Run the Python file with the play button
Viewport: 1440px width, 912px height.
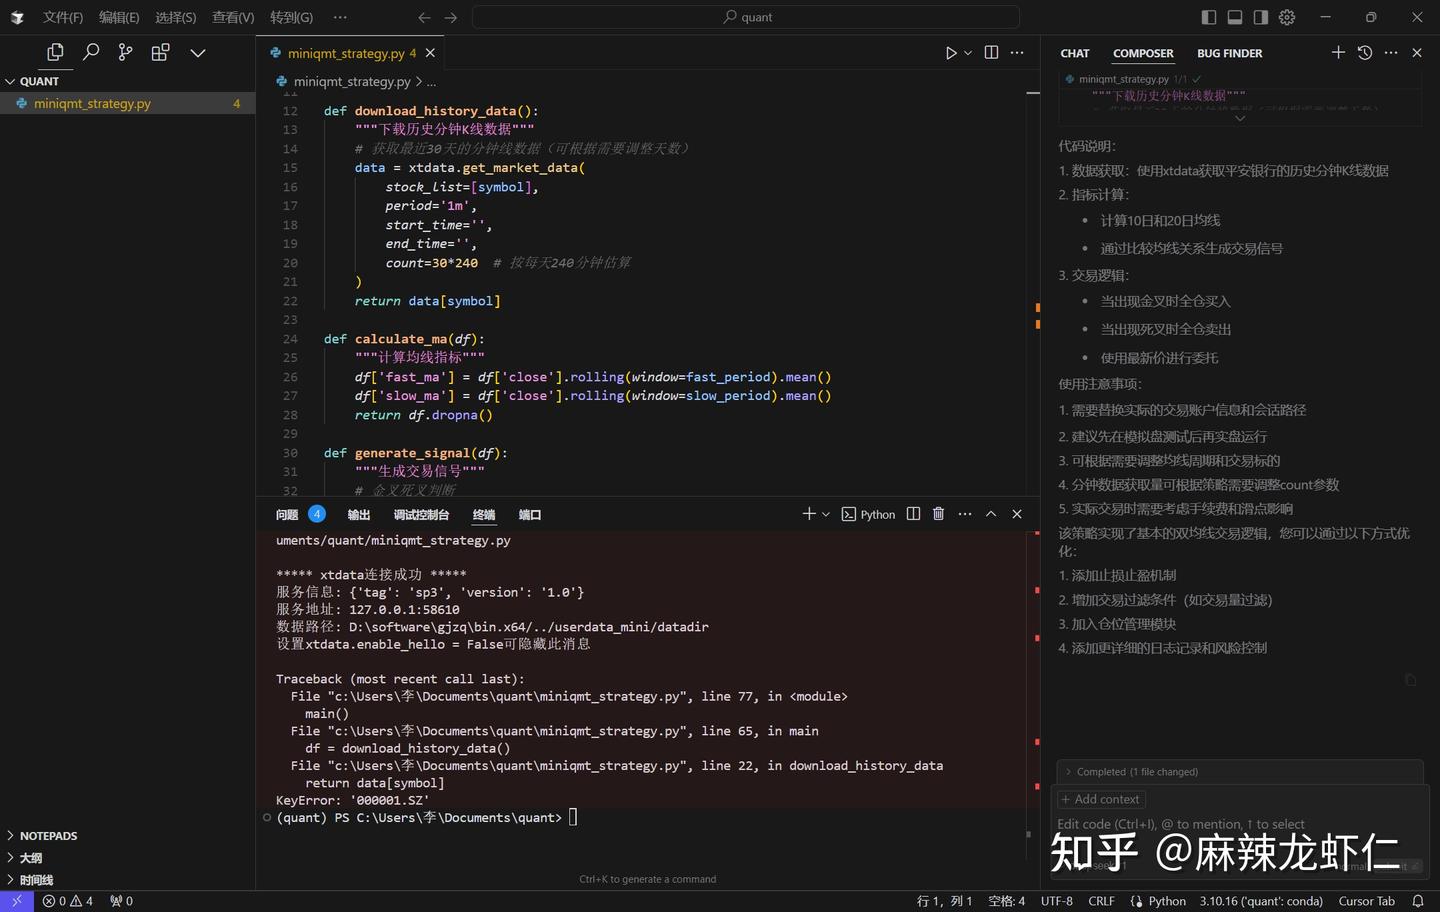click(951, 53)
